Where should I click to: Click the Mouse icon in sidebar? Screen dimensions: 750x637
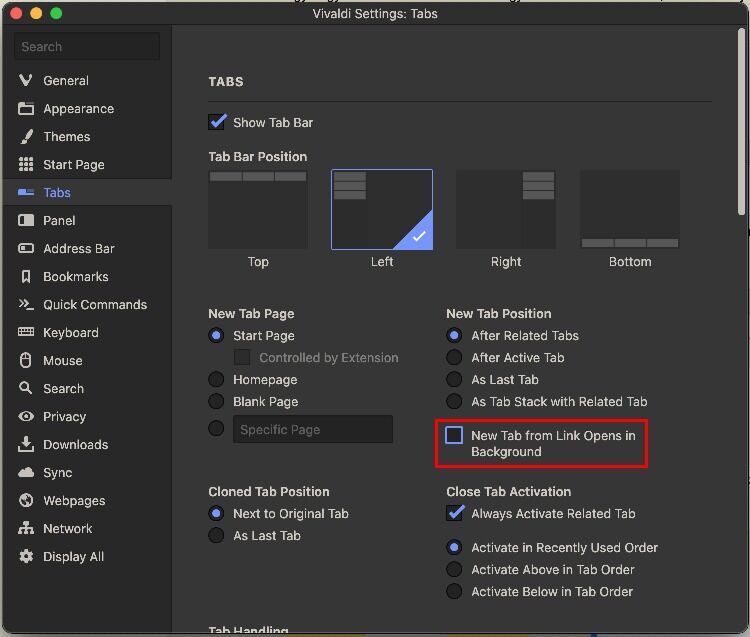click(26, 360)
